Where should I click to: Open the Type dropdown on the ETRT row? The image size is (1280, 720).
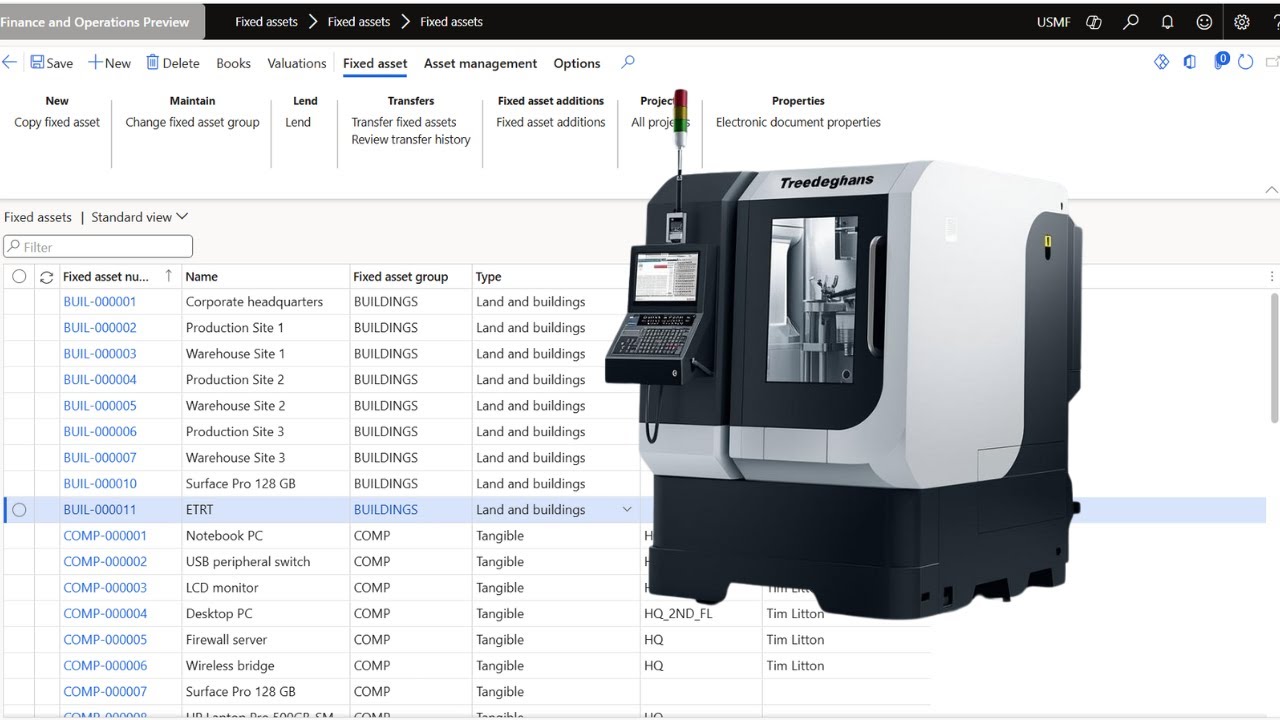pyautogui.click(x=627, y=509)
